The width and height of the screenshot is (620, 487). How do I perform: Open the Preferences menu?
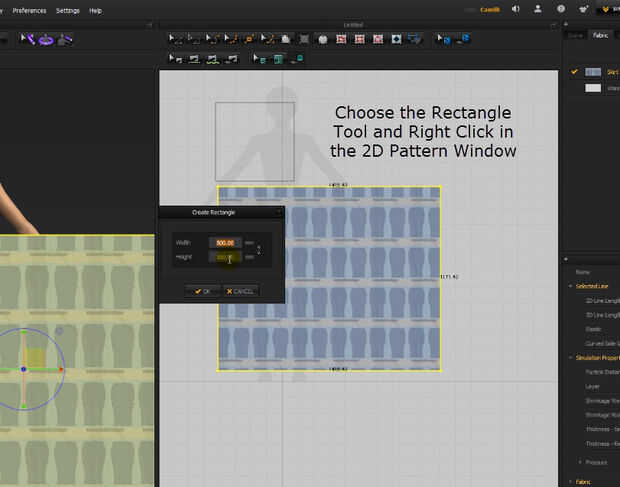tap(29, 10)
